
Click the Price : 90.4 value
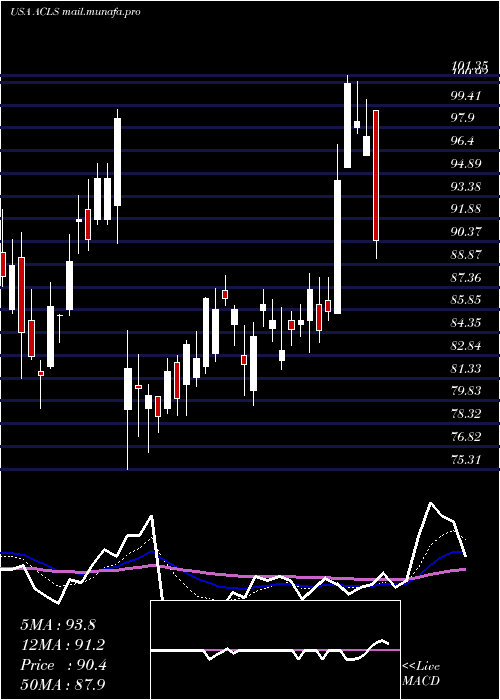tap(63, 665)
